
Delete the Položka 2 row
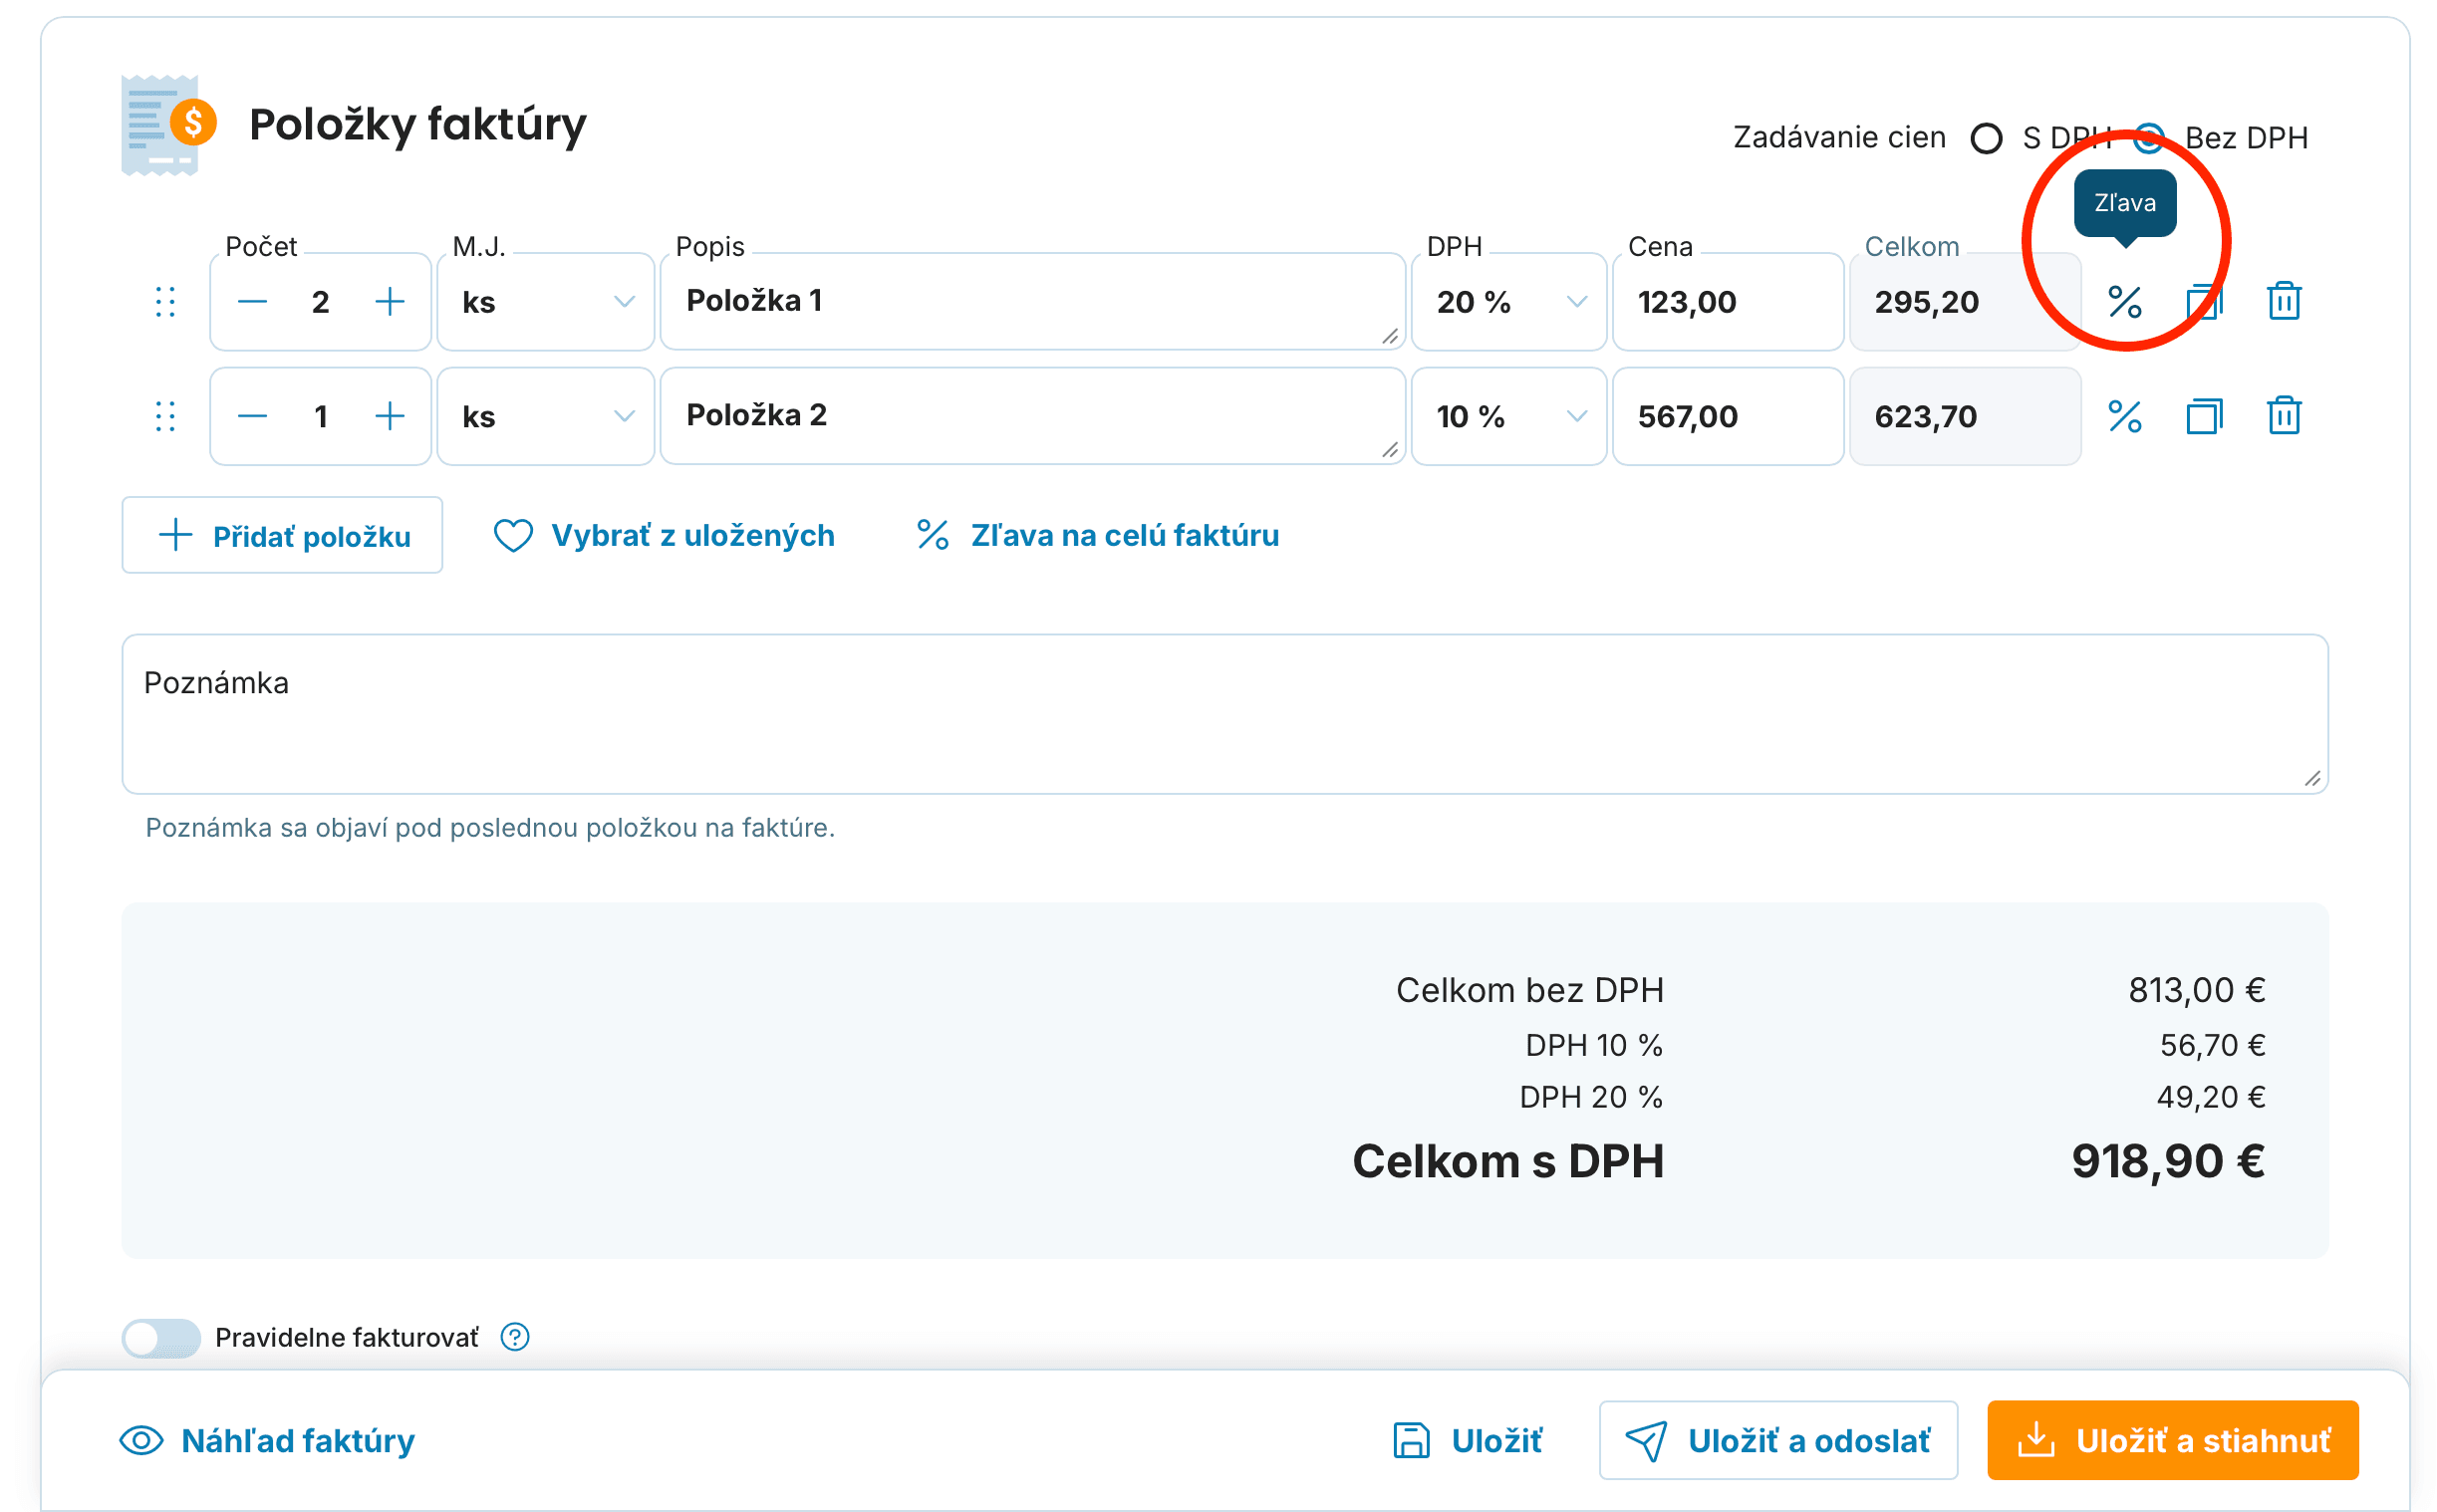[x=2283, y=416]
